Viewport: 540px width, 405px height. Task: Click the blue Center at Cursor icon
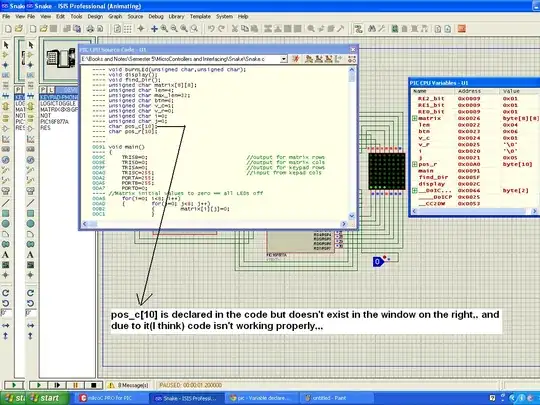pos(154,29)
